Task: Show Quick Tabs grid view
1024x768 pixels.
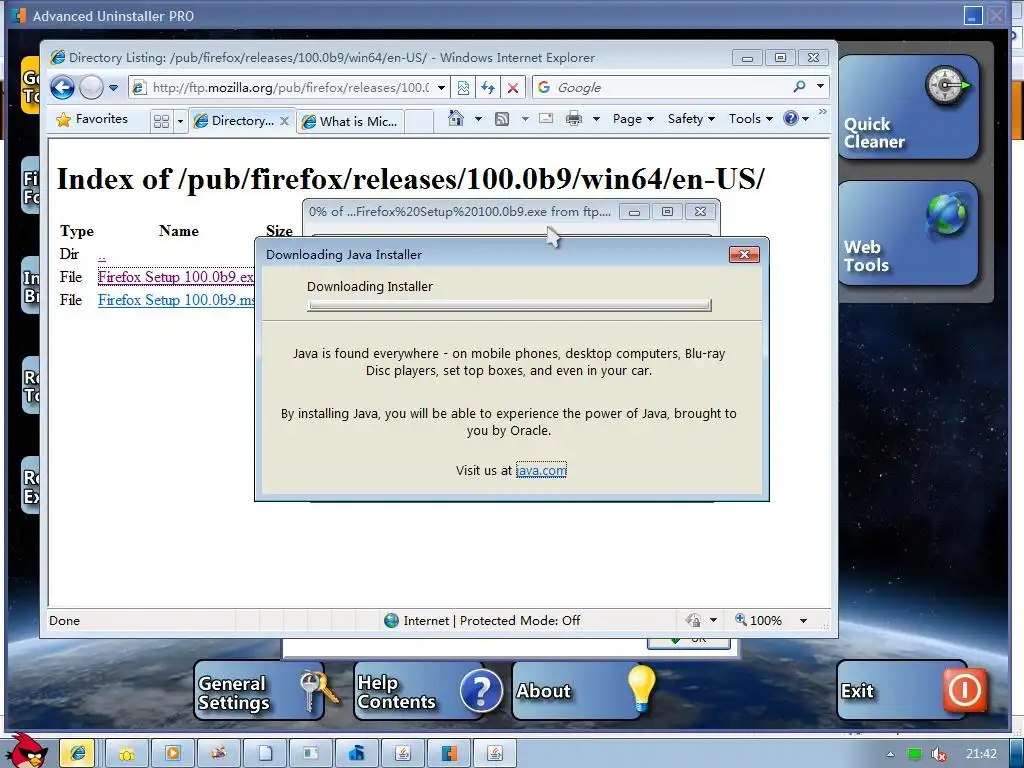Action: (161, 121)
